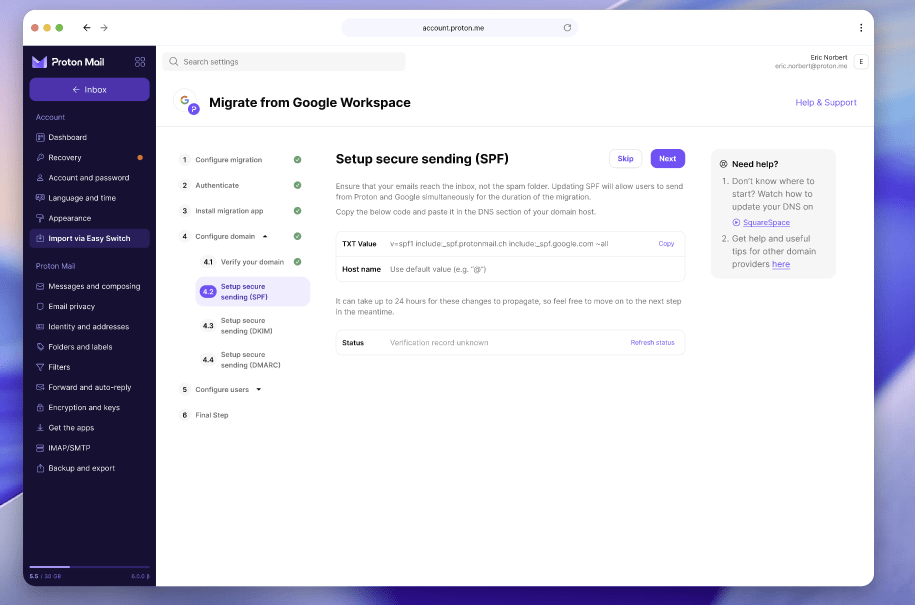Click the Backup and export icon
The height and width of the screenshot is (605, 915).
40,468
